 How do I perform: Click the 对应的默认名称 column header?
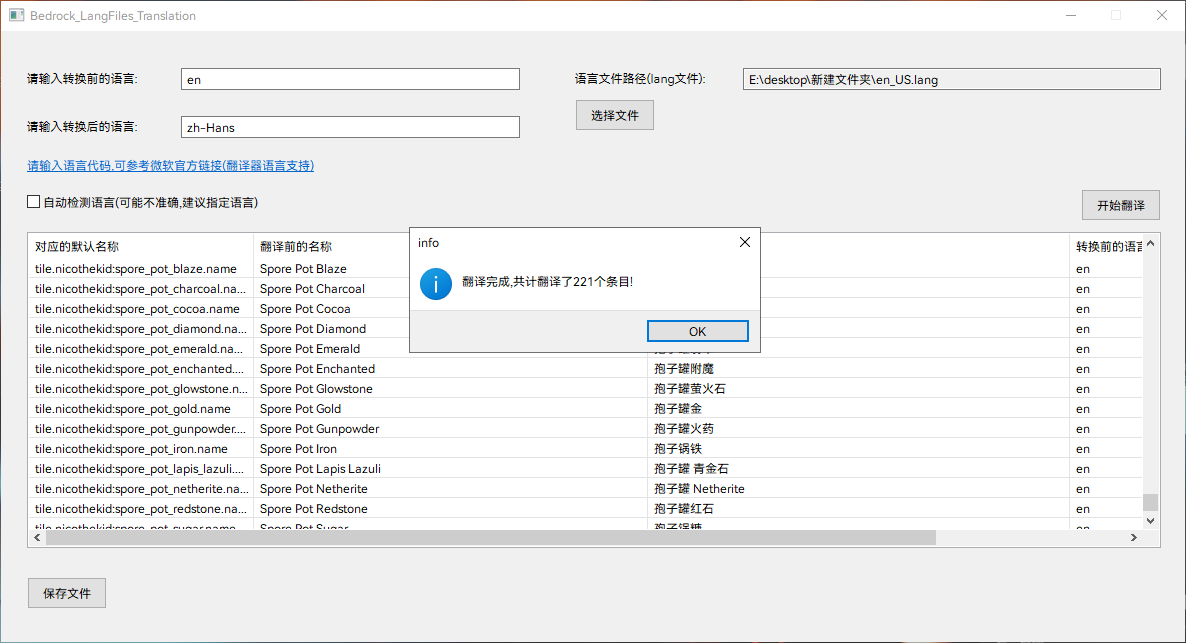click(140, 246)
